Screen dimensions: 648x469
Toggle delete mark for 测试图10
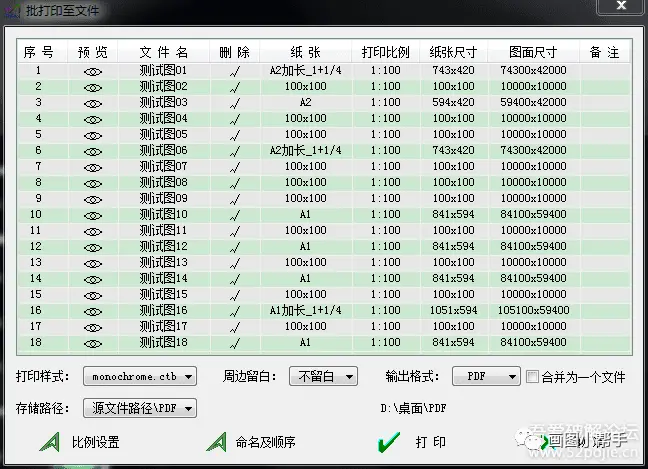pyautogui.click(x=235, y=215)
